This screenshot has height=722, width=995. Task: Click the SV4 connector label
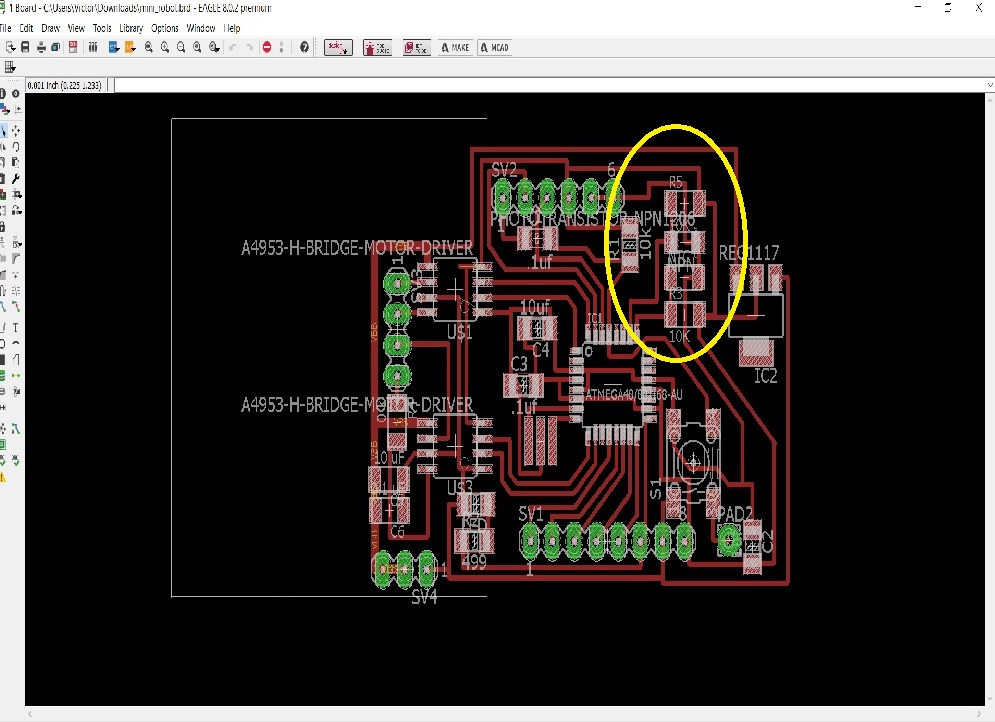pyautogui.click(x=425, y=597)
